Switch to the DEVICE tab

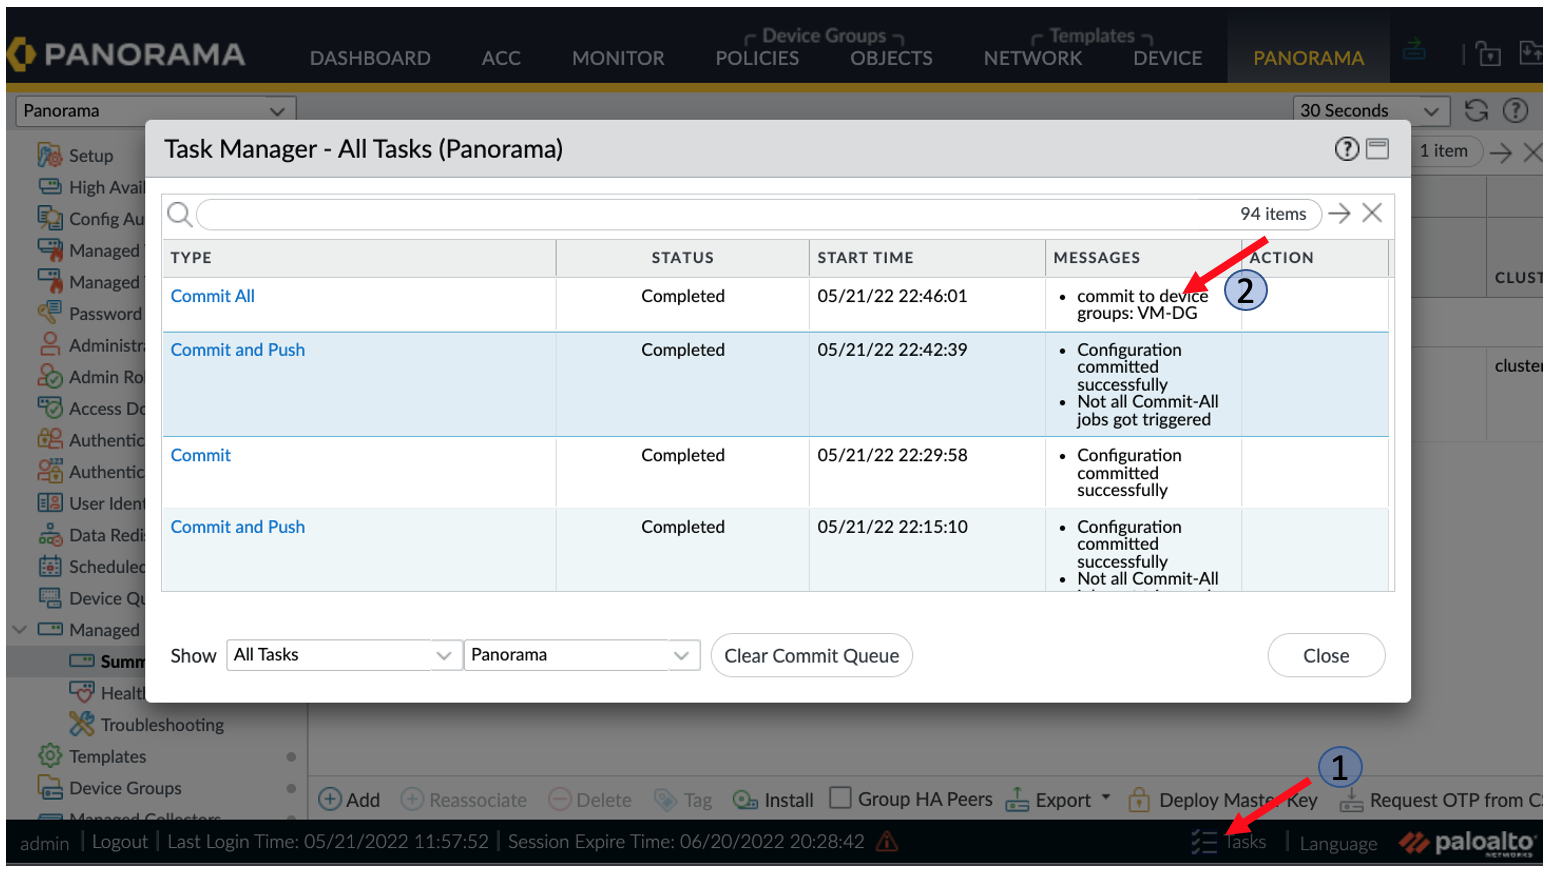point(1168,58)
